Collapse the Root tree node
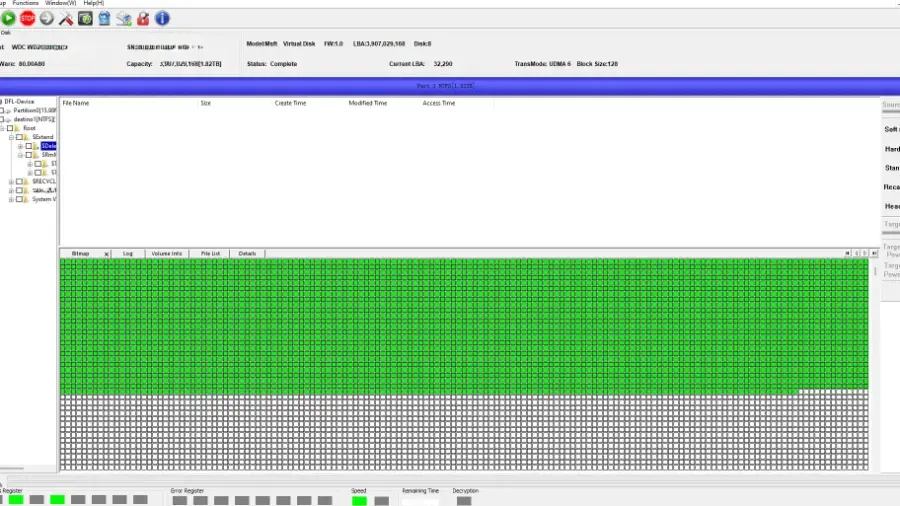The width and height of the screenshot is (900, 506). (x=2, y=128)
